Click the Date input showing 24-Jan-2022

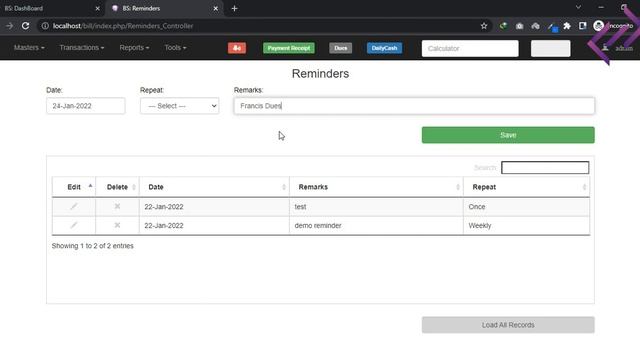(86, 106)
